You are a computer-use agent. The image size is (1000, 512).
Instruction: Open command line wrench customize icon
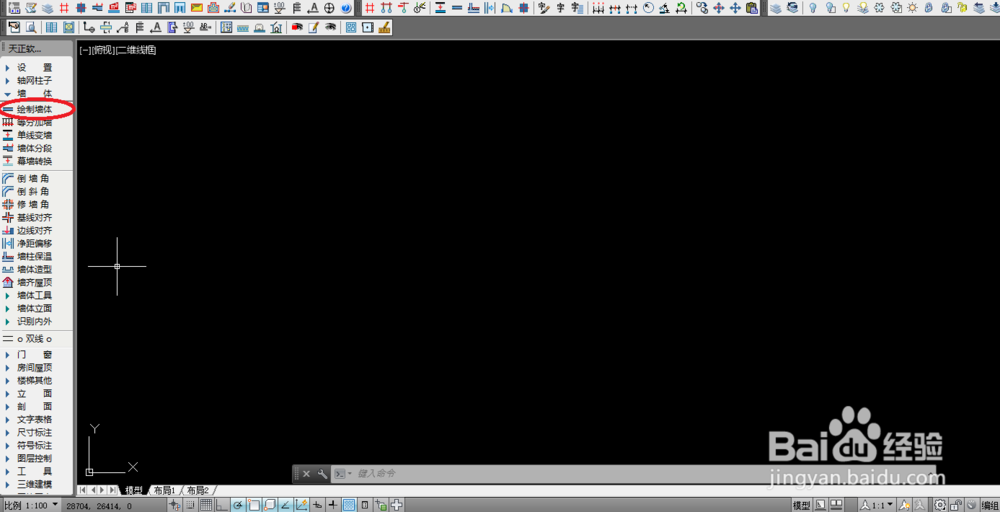click(x=323, y=474)
